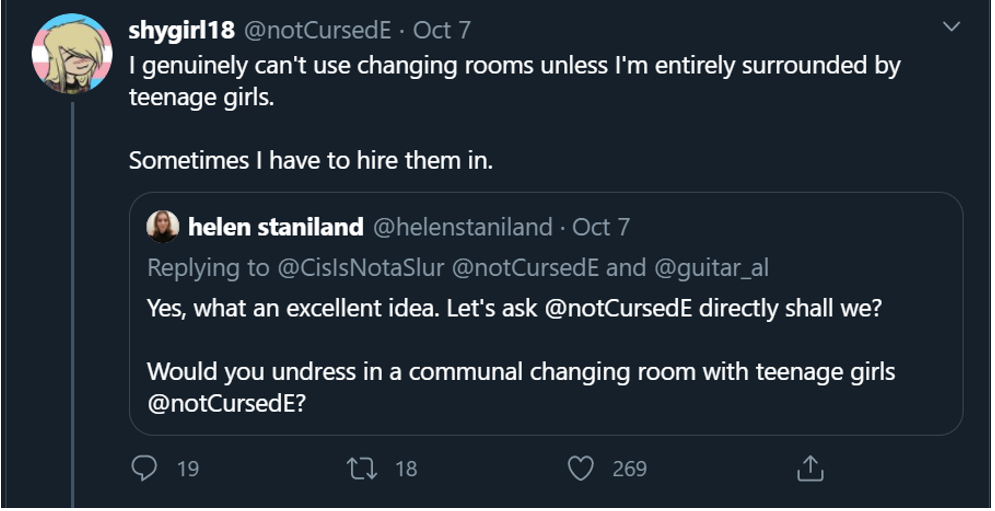Open the @guitar_al mention
This screenshot has width=995, height=511.
click(x=711, y=269)
